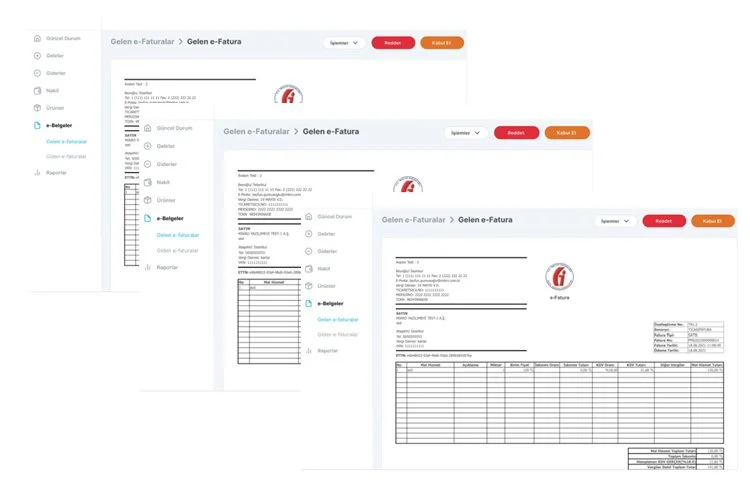
Task: Open the Raporlar chart icon in the frontmost sidebar
Action: click(308, 351)
